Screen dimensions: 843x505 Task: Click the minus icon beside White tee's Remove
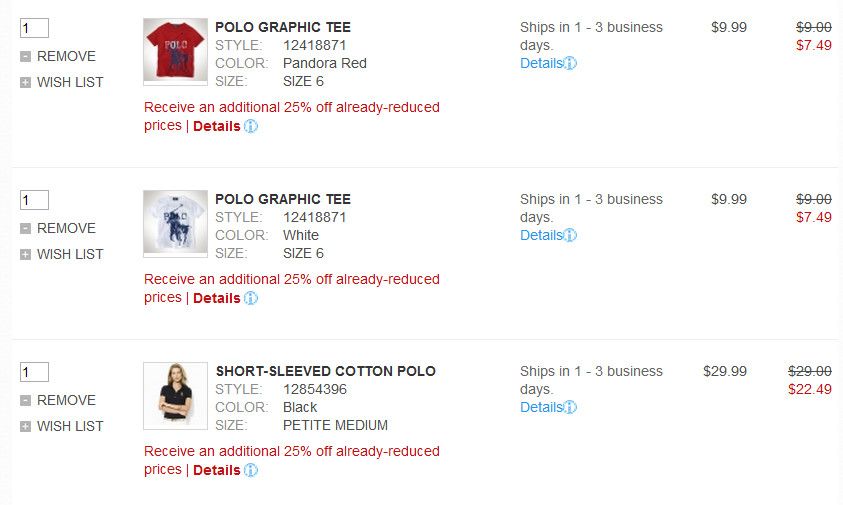pyautogui.click(x=25, y=229)
